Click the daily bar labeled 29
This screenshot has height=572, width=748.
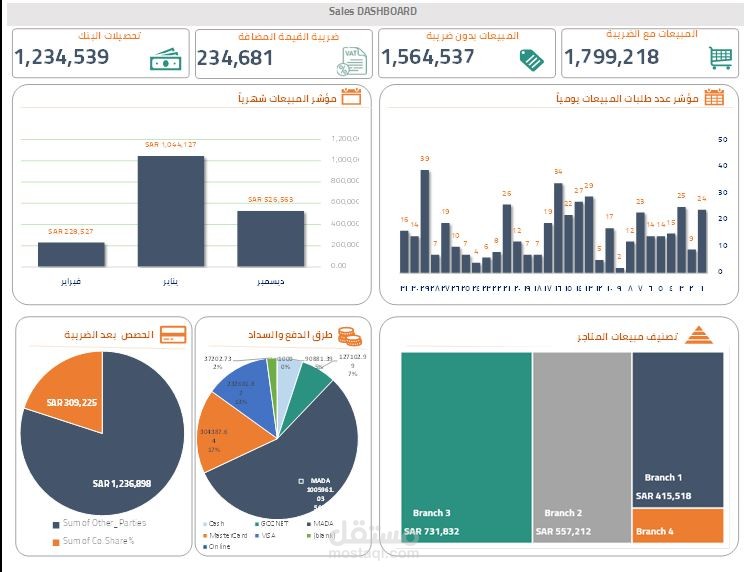[x=589, y=235]
